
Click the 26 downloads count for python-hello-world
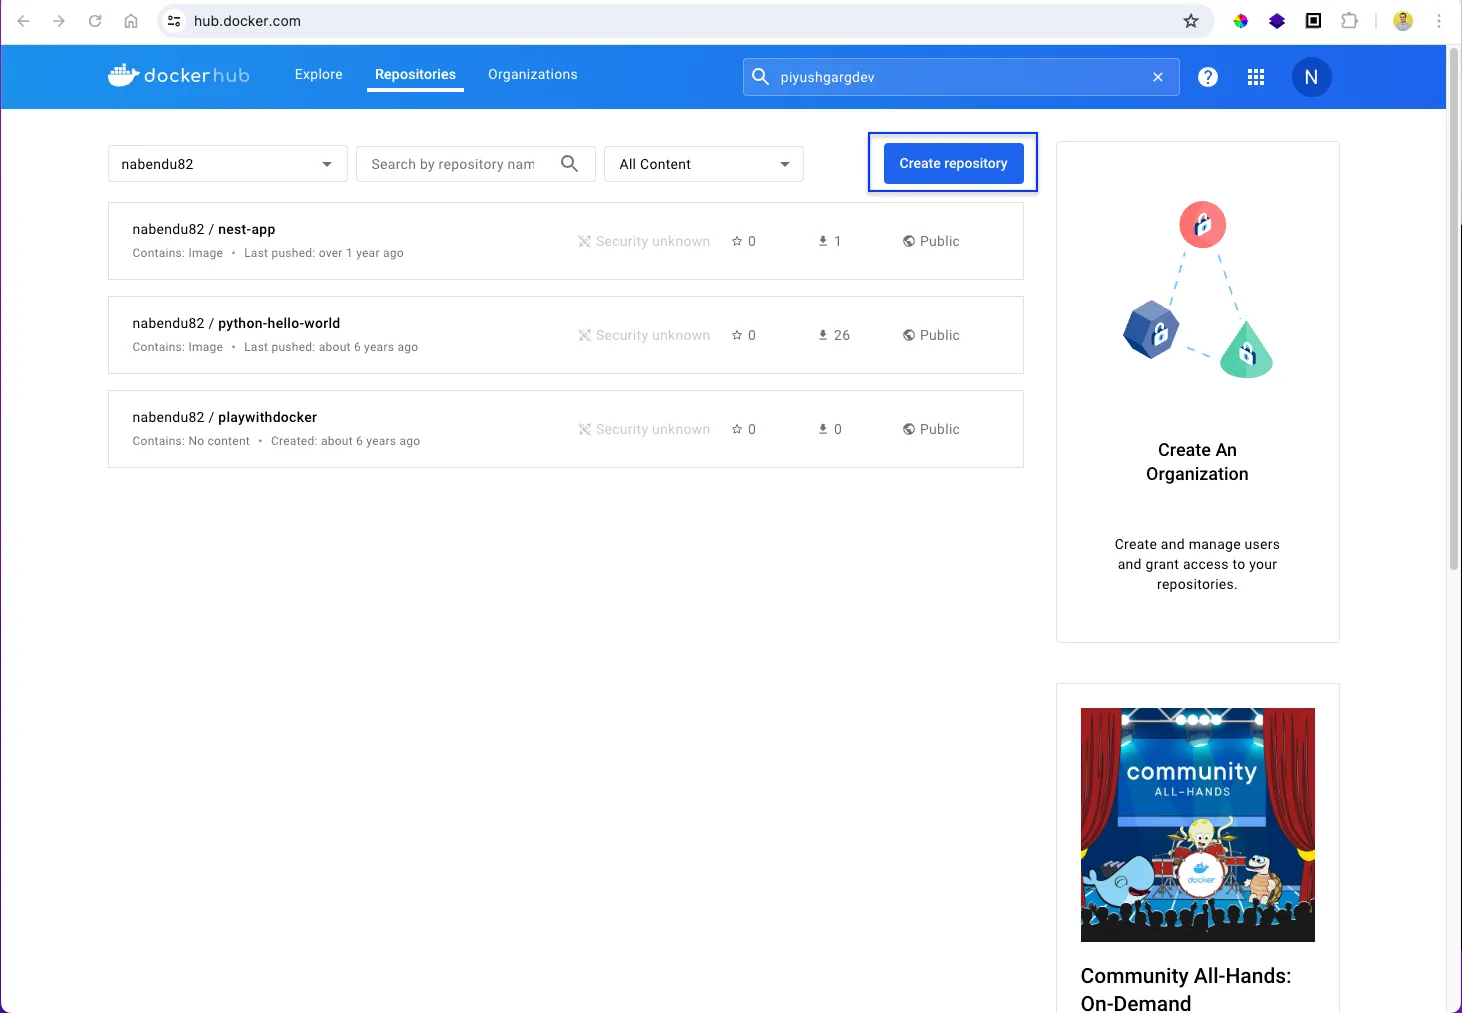click(x=834, y=335)
